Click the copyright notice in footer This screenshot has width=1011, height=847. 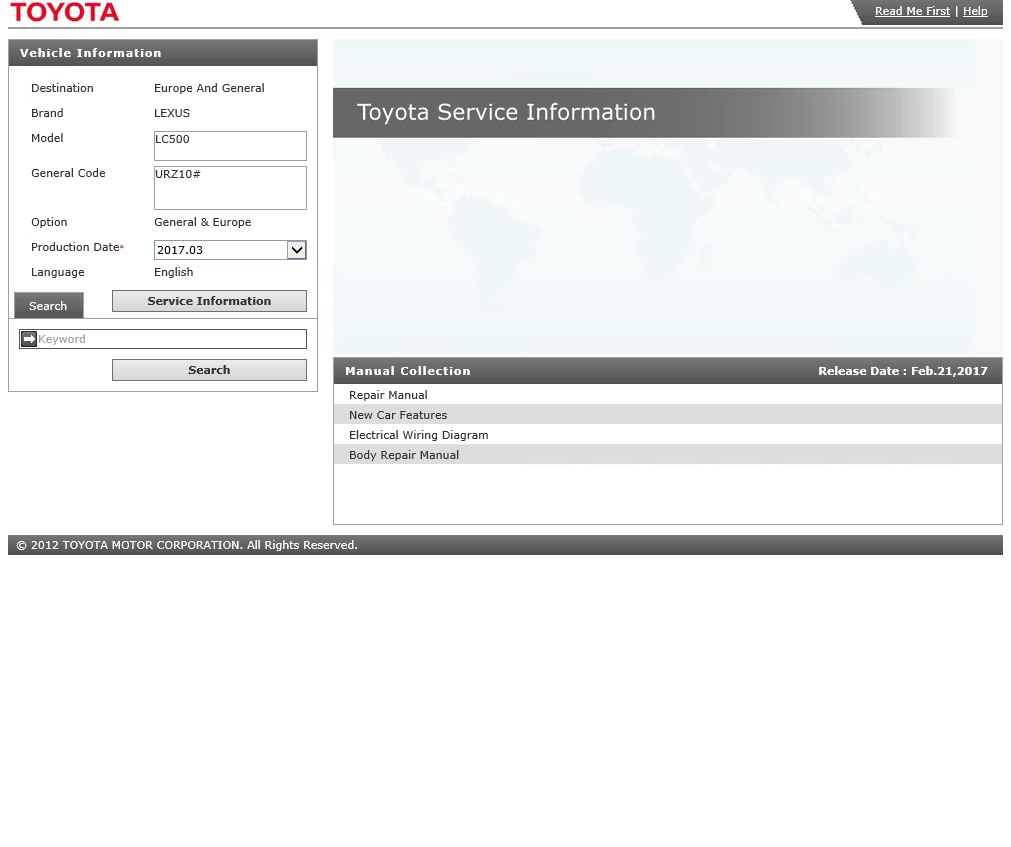click(x=187, y=545)
